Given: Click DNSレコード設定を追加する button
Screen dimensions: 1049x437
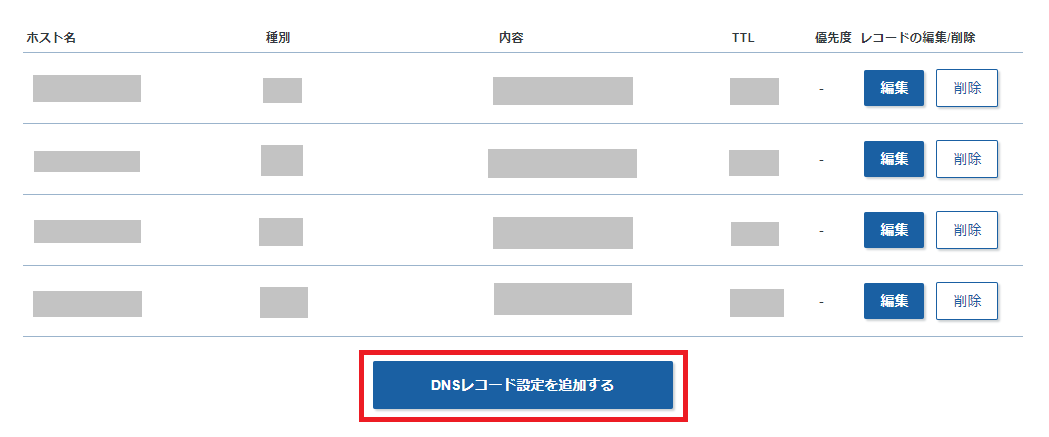Looking at the screenshot, I should 523,386.
